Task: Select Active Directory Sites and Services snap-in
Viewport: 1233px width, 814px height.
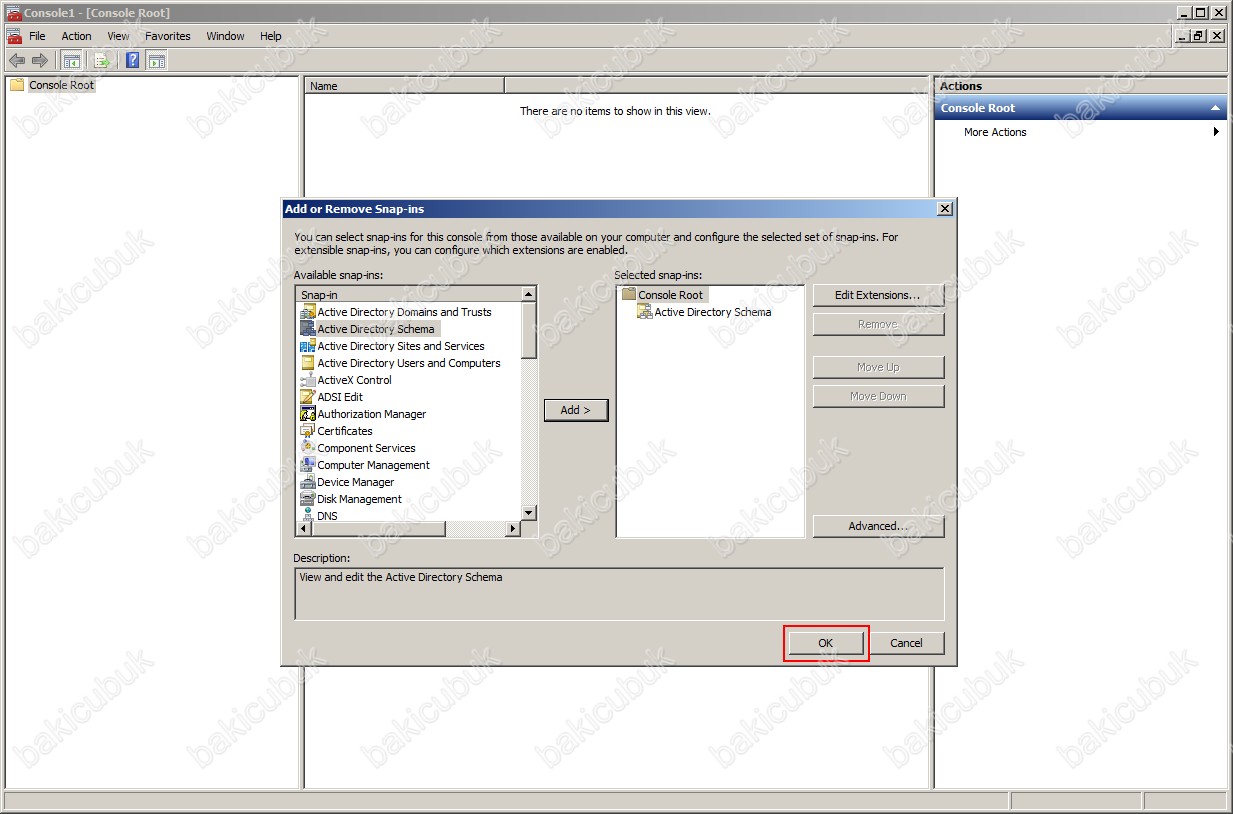Action: point(393,346)
